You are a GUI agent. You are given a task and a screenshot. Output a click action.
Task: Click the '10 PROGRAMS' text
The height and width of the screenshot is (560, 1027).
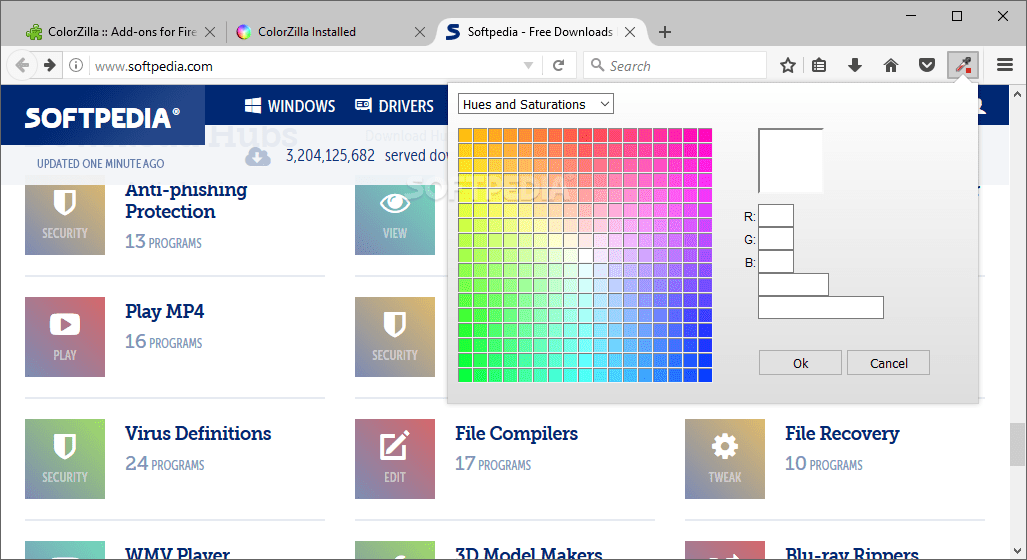pyautogui.click(x=824, y=464)
